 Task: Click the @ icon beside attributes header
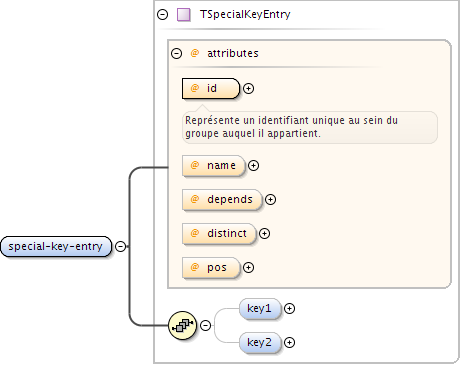click(x=195, y=53)
